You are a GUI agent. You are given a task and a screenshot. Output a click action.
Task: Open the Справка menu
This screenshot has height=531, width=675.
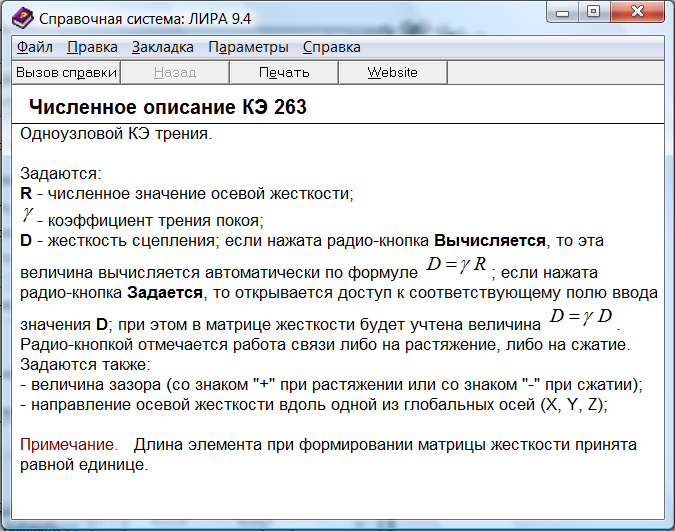click(x=331, y=47)
